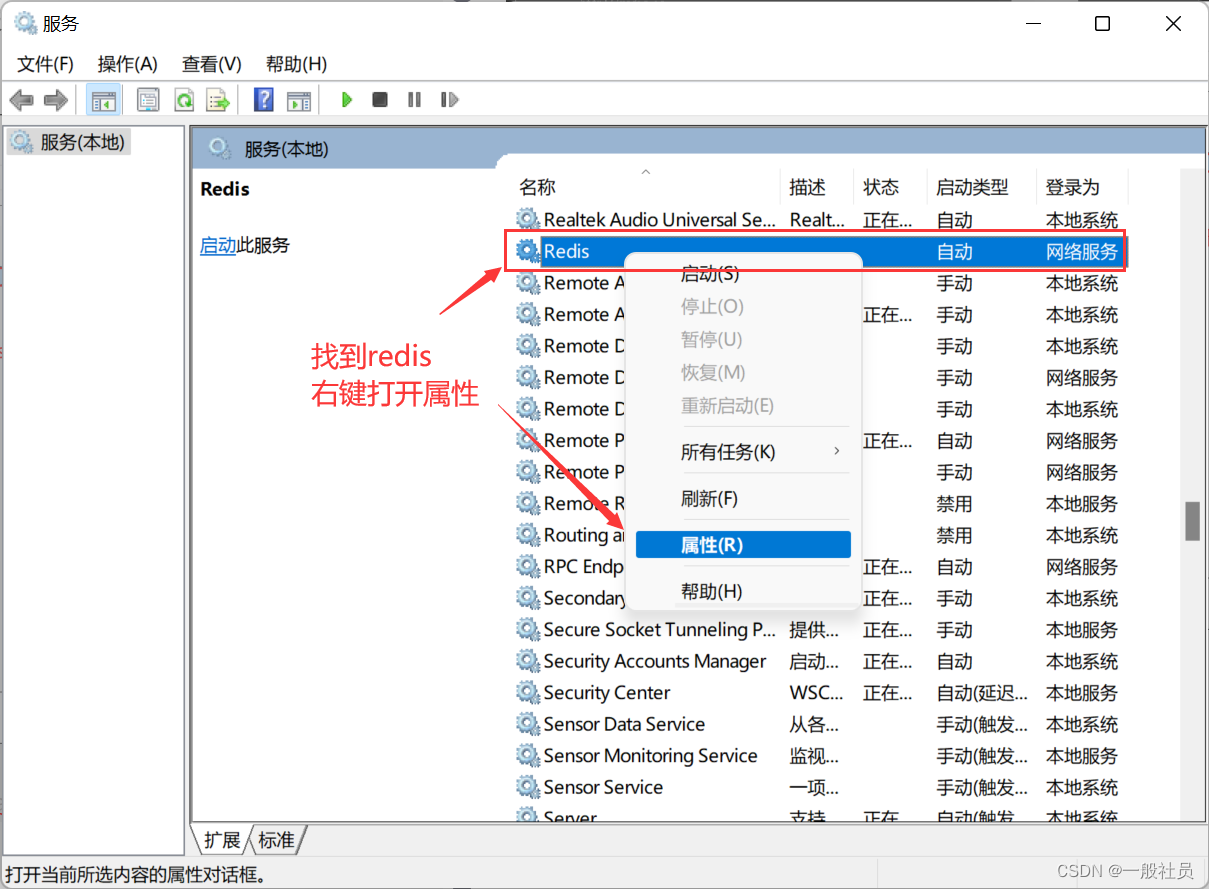Viewport: 1209px width, 889px height.
Task: Click the Back arrow toolbar icon
Action: pos(22,100)
